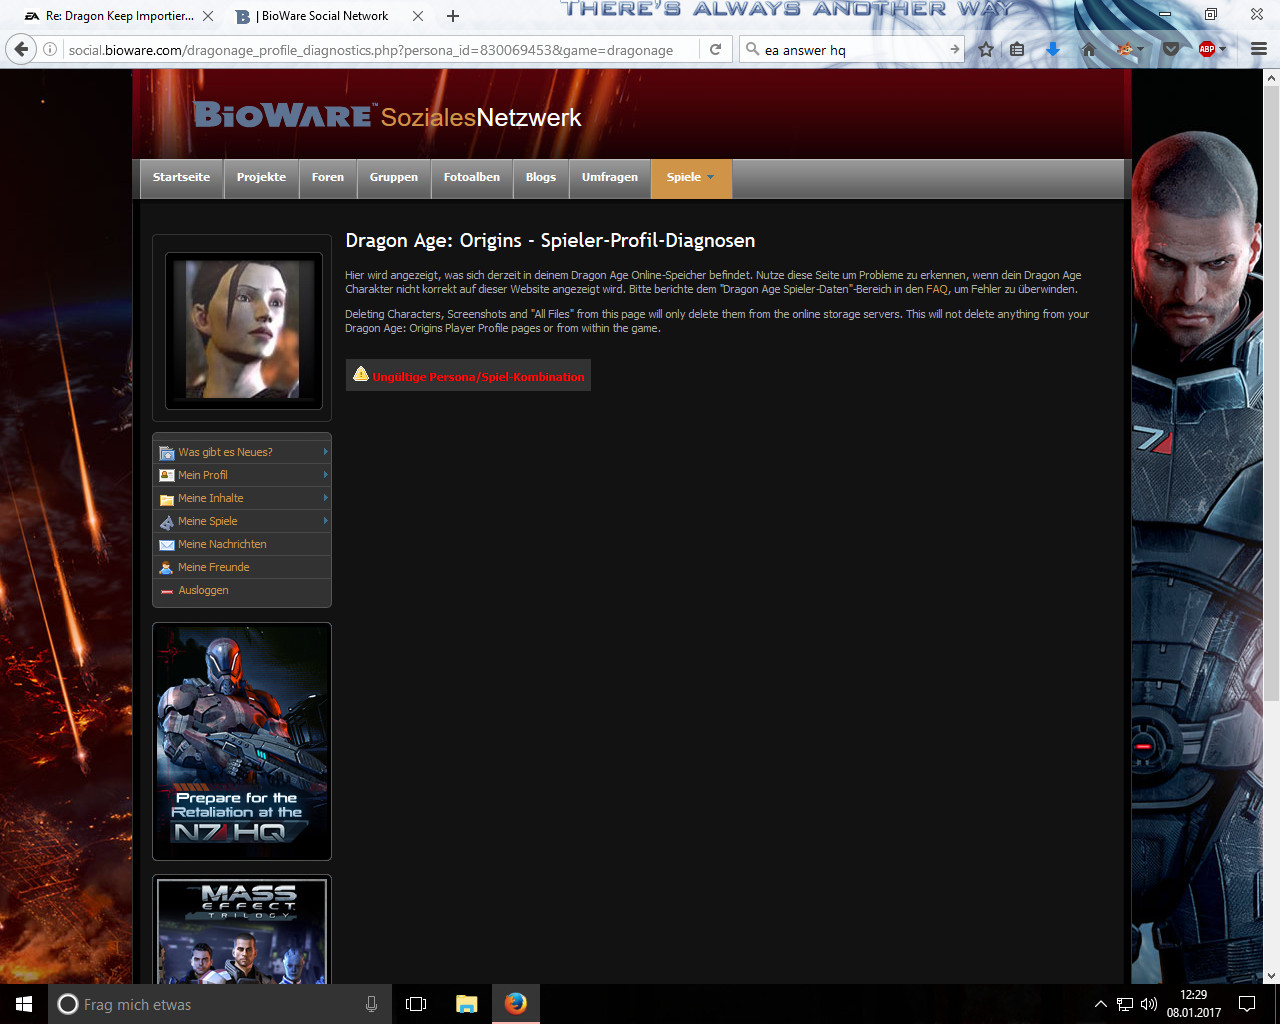Go to Firefox home page icon
The image size is (1280, 1024).
click(1089, 49)
